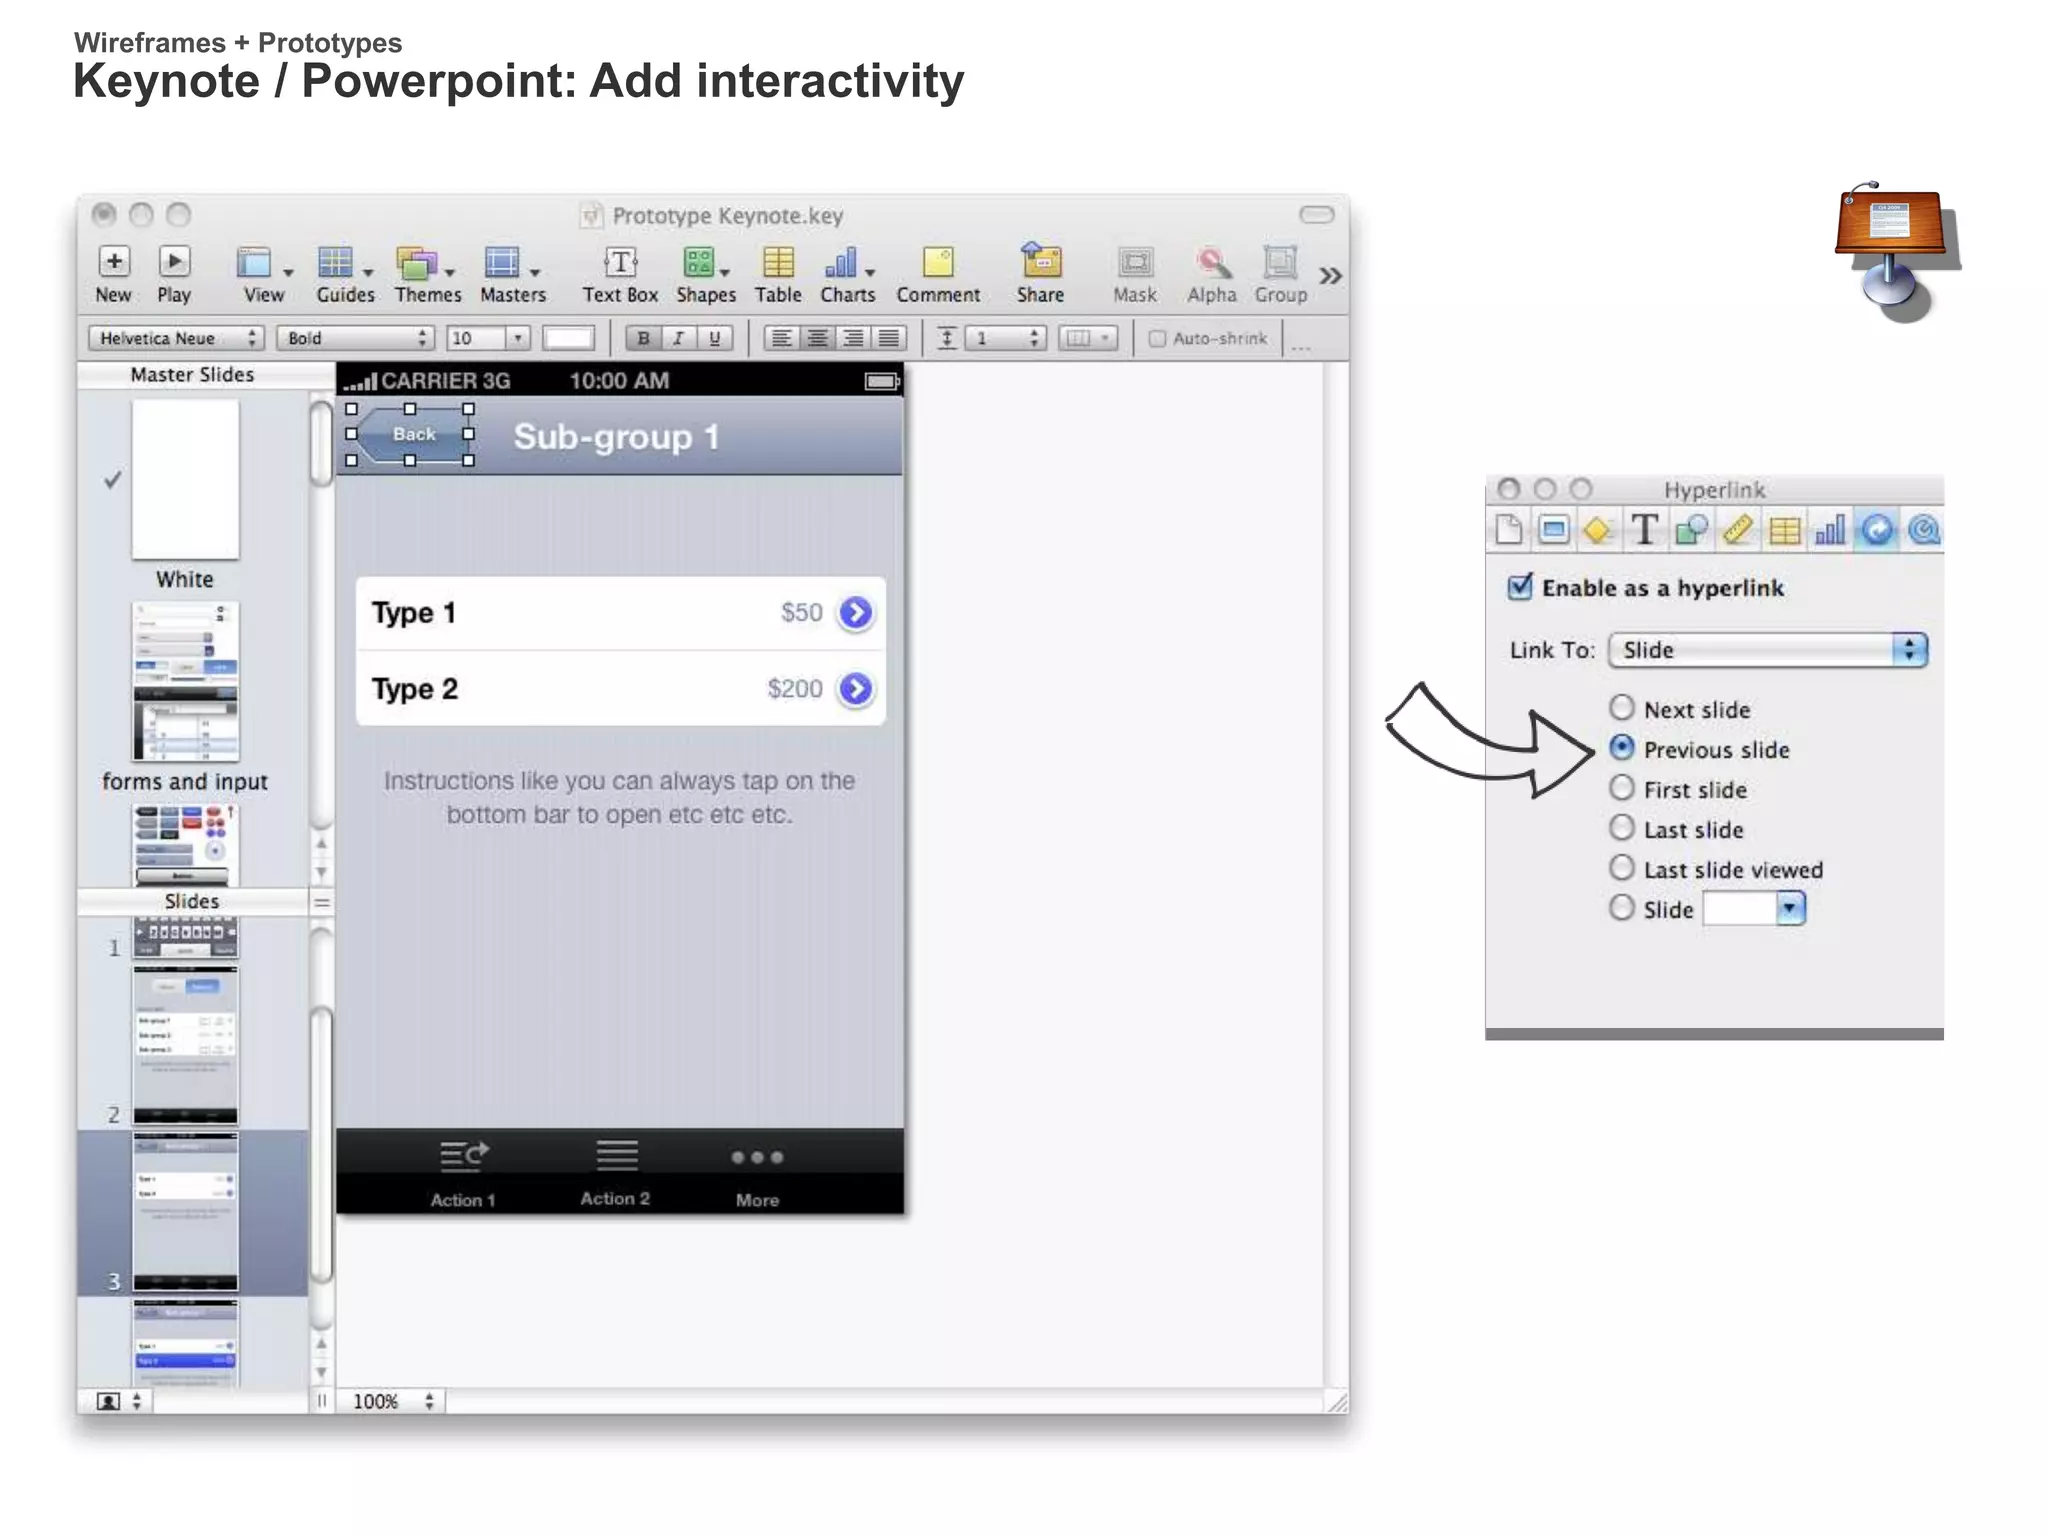
Task: Insert a Text Box from toolbar
Action: coord(620,263)
